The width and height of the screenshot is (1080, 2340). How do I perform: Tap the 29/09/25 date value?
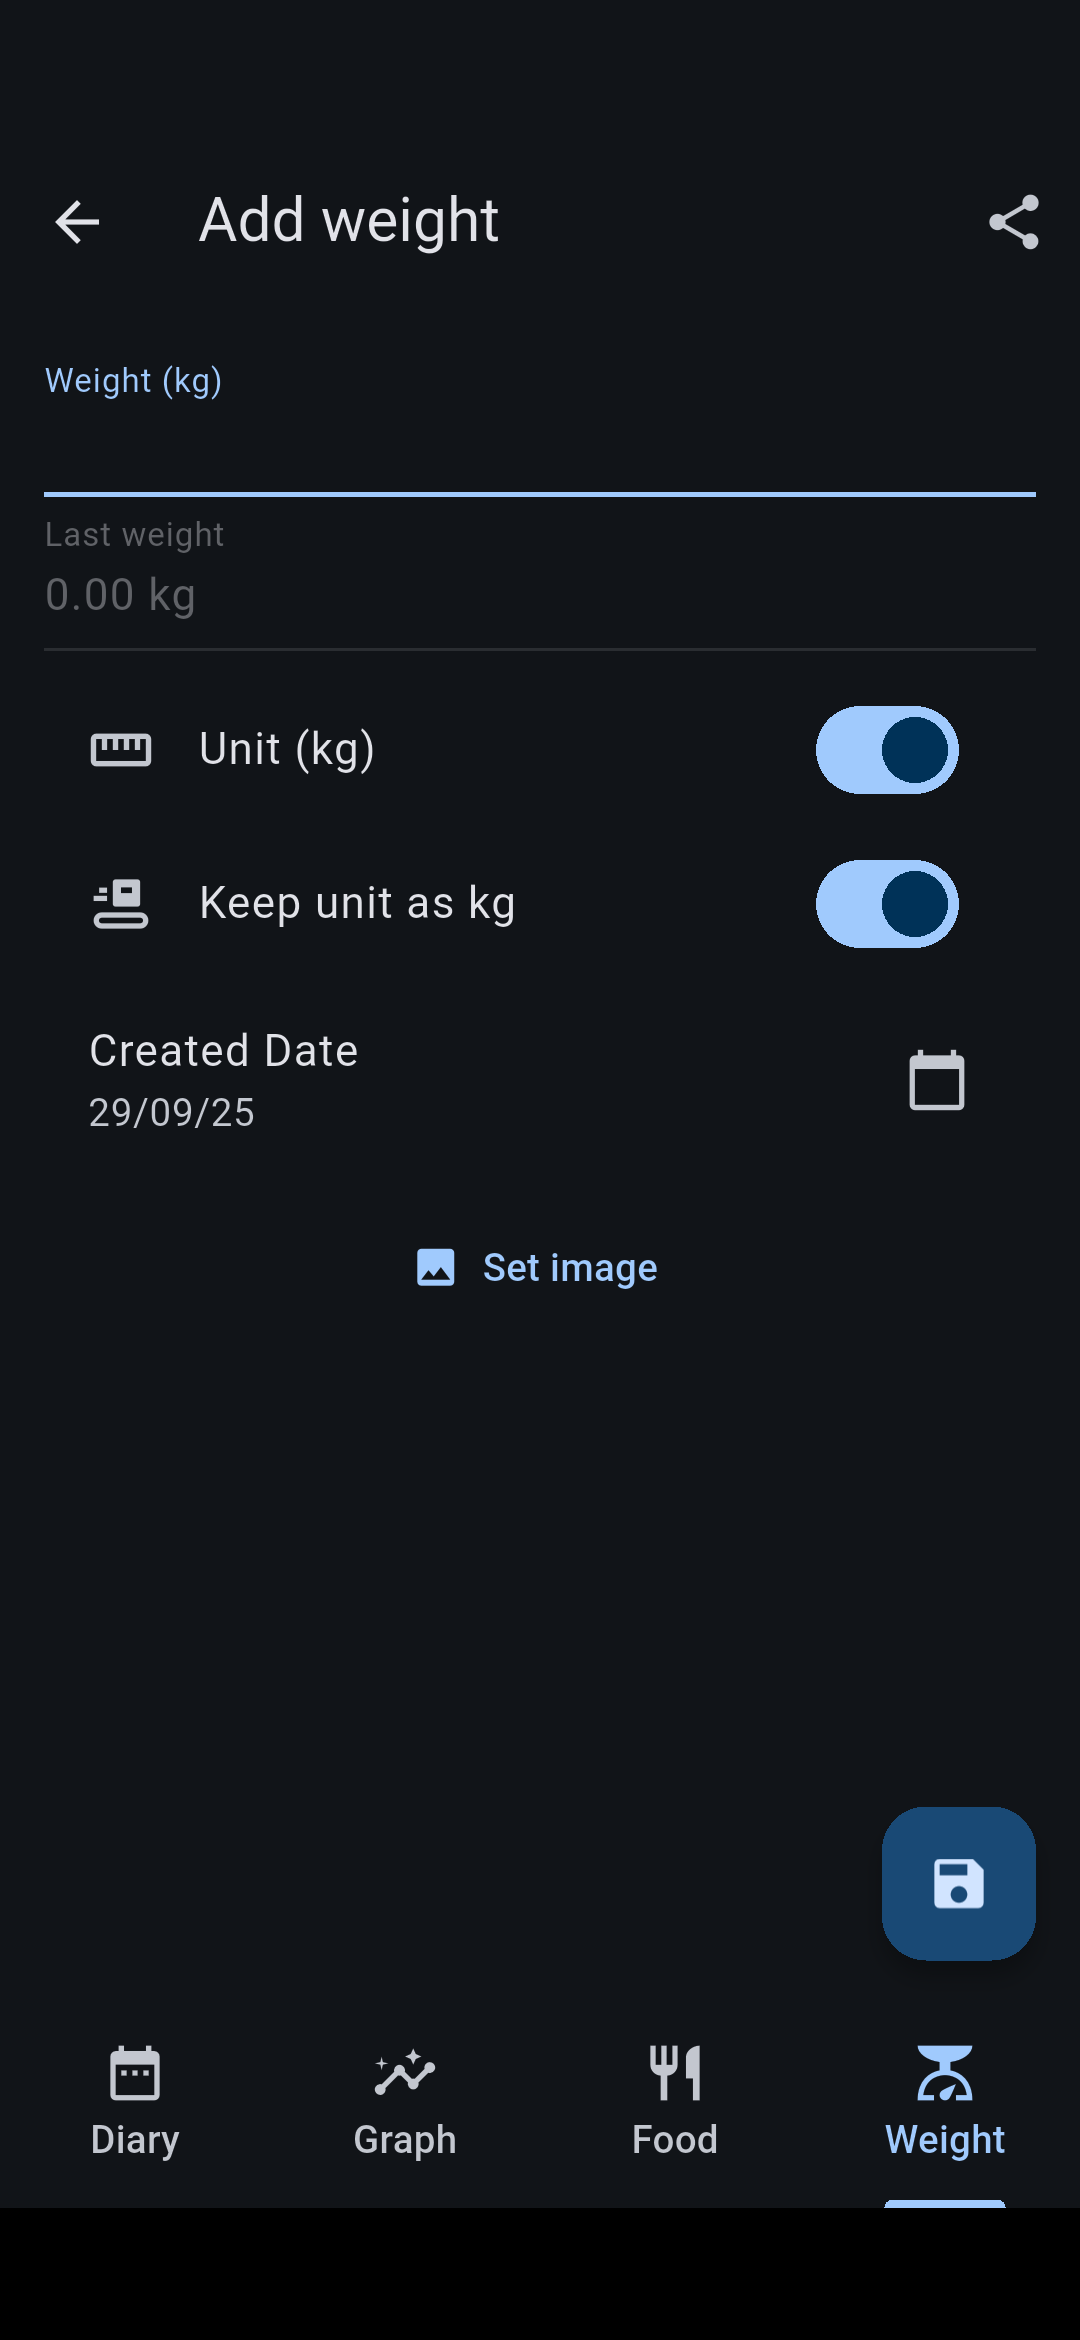pyautogui.click(x=172, y=1113)
